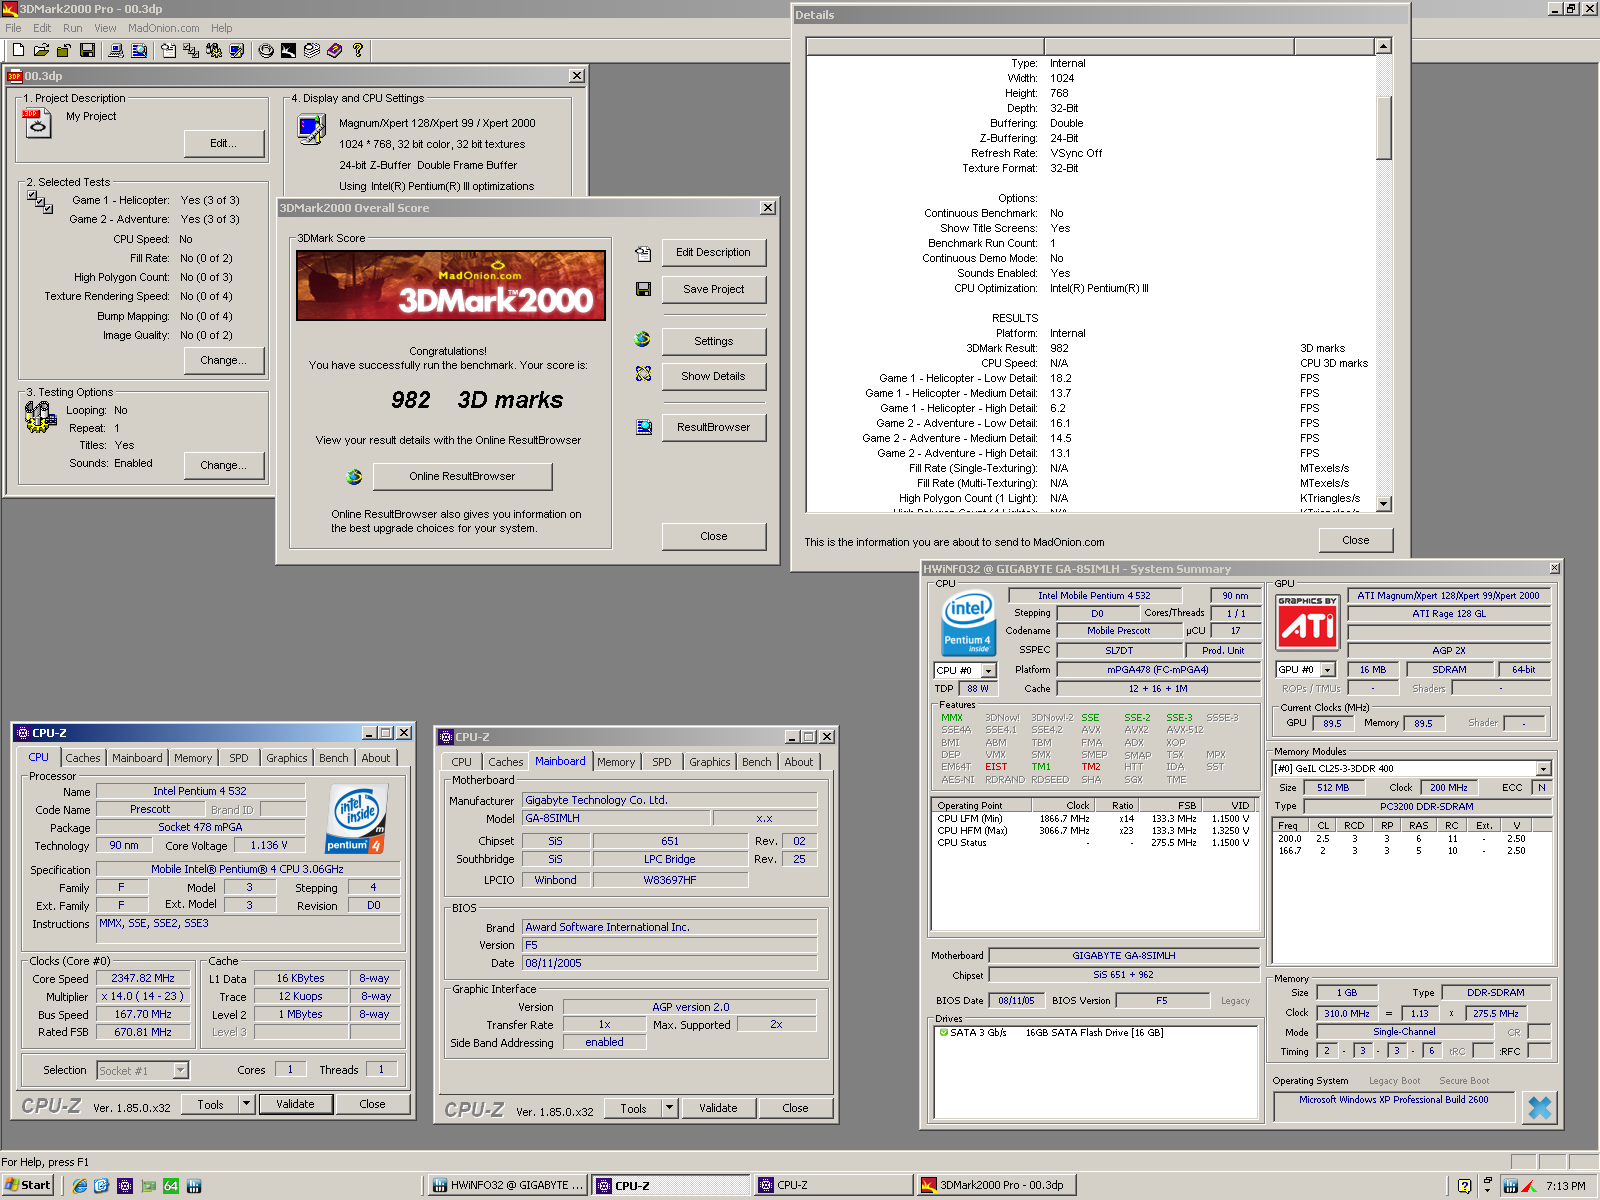Click the ATI graphics logo in HWiNFO
The width and height of the screenshot is (1600, 1200).
coord(1307,622)
